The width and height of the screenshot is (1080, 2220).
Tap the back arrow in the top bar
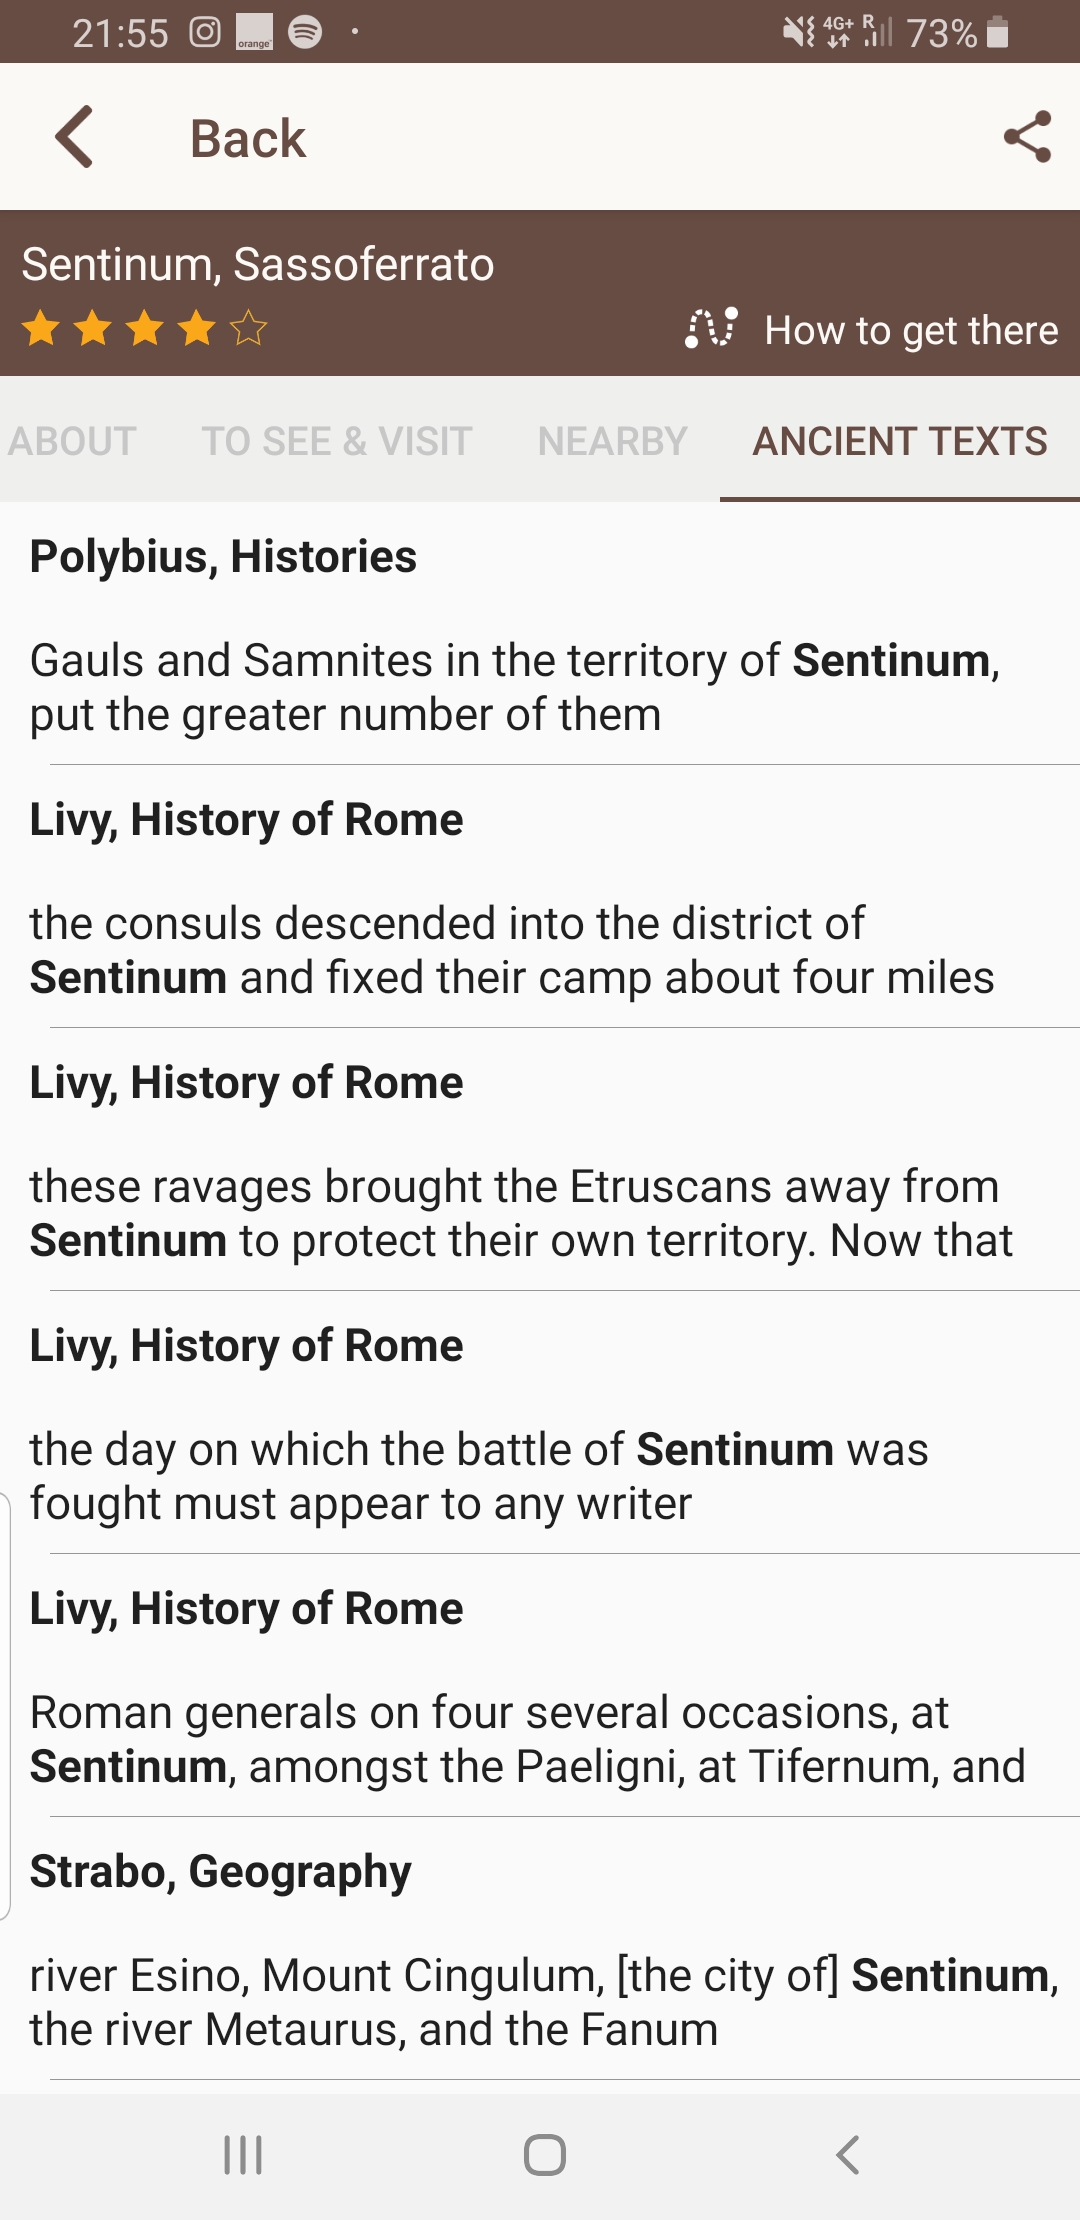[75, 137]
